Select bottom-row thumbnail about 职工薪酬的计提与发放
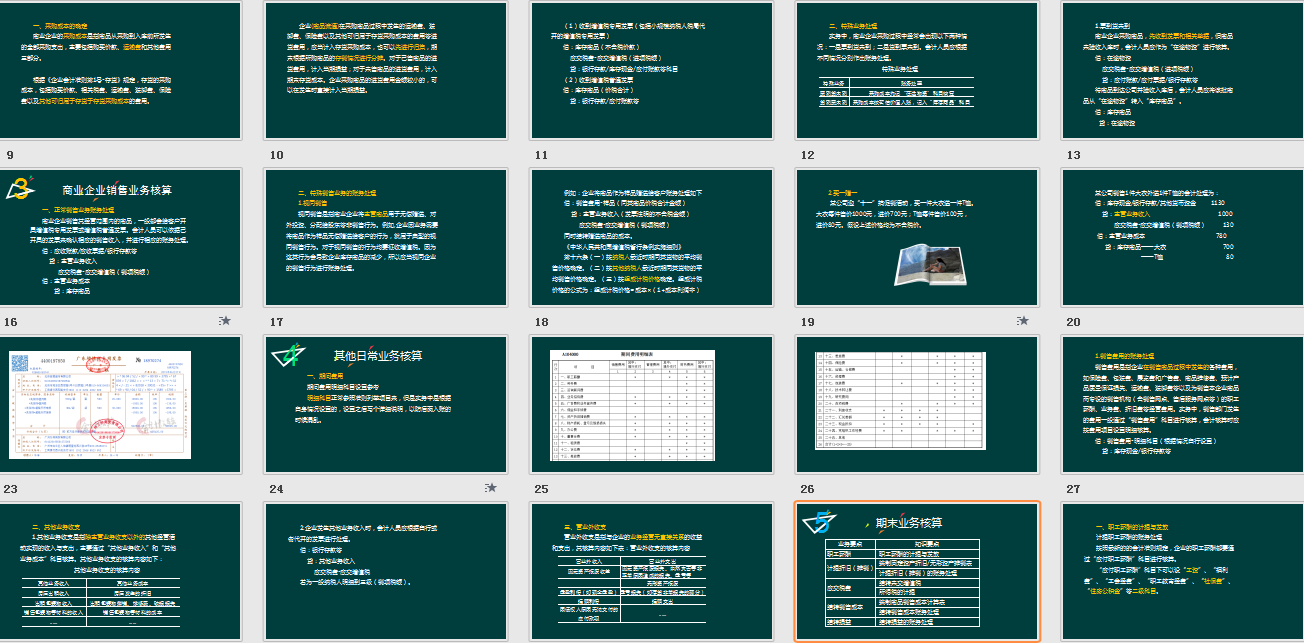Screen dimensions: 1304x643 coord(1181,571)
